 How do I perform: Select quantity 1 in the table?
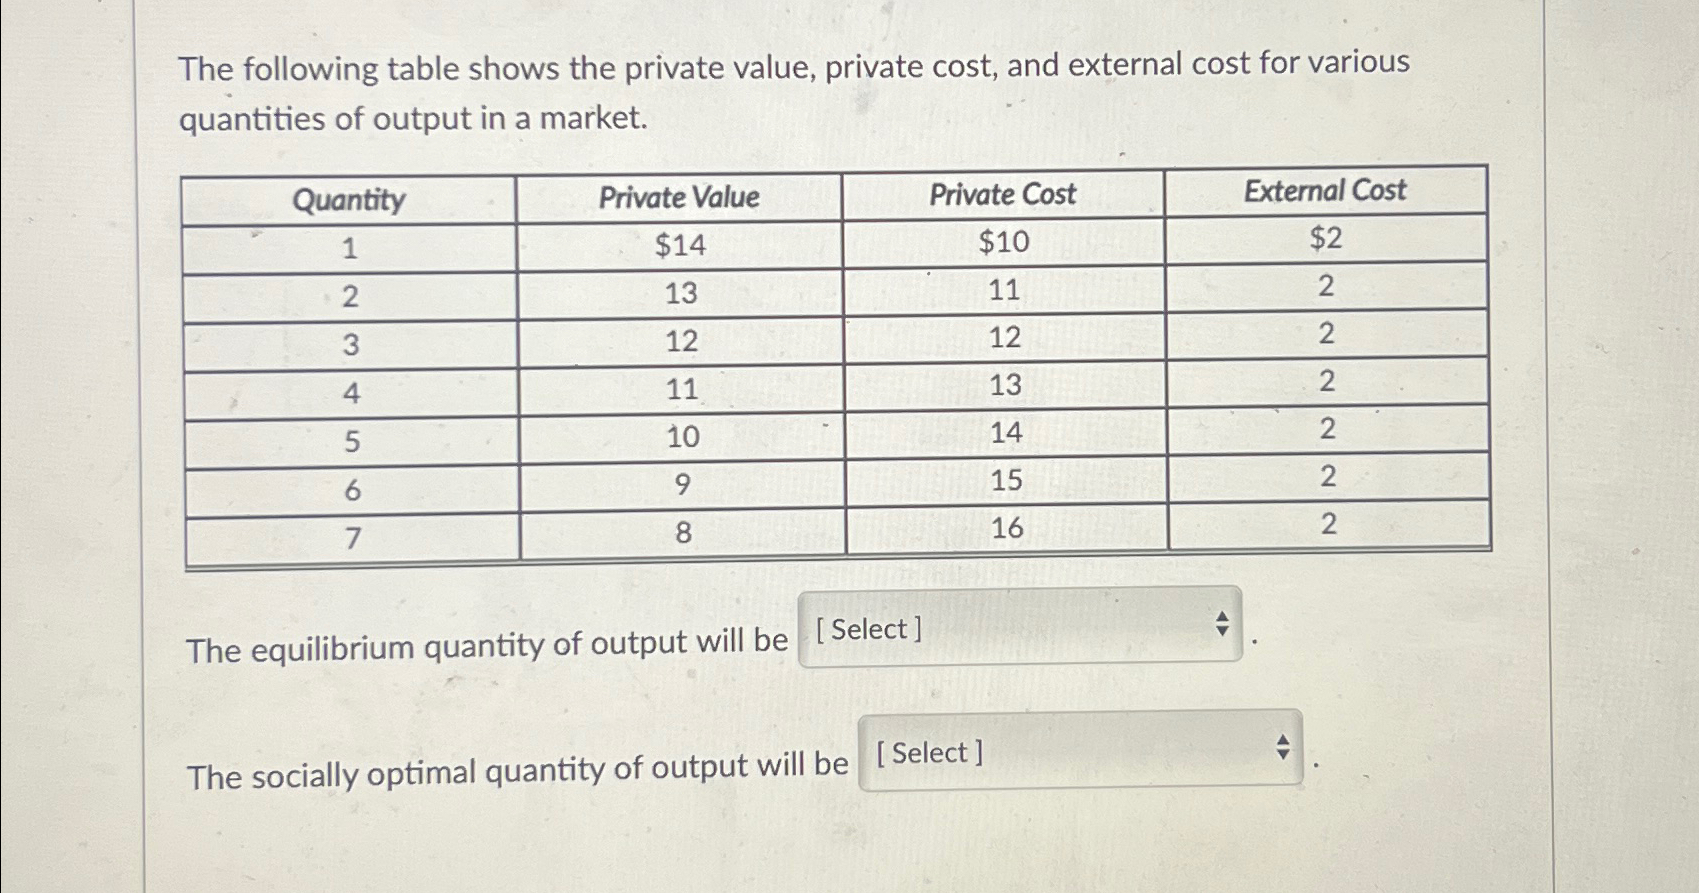tap(349, 246)
